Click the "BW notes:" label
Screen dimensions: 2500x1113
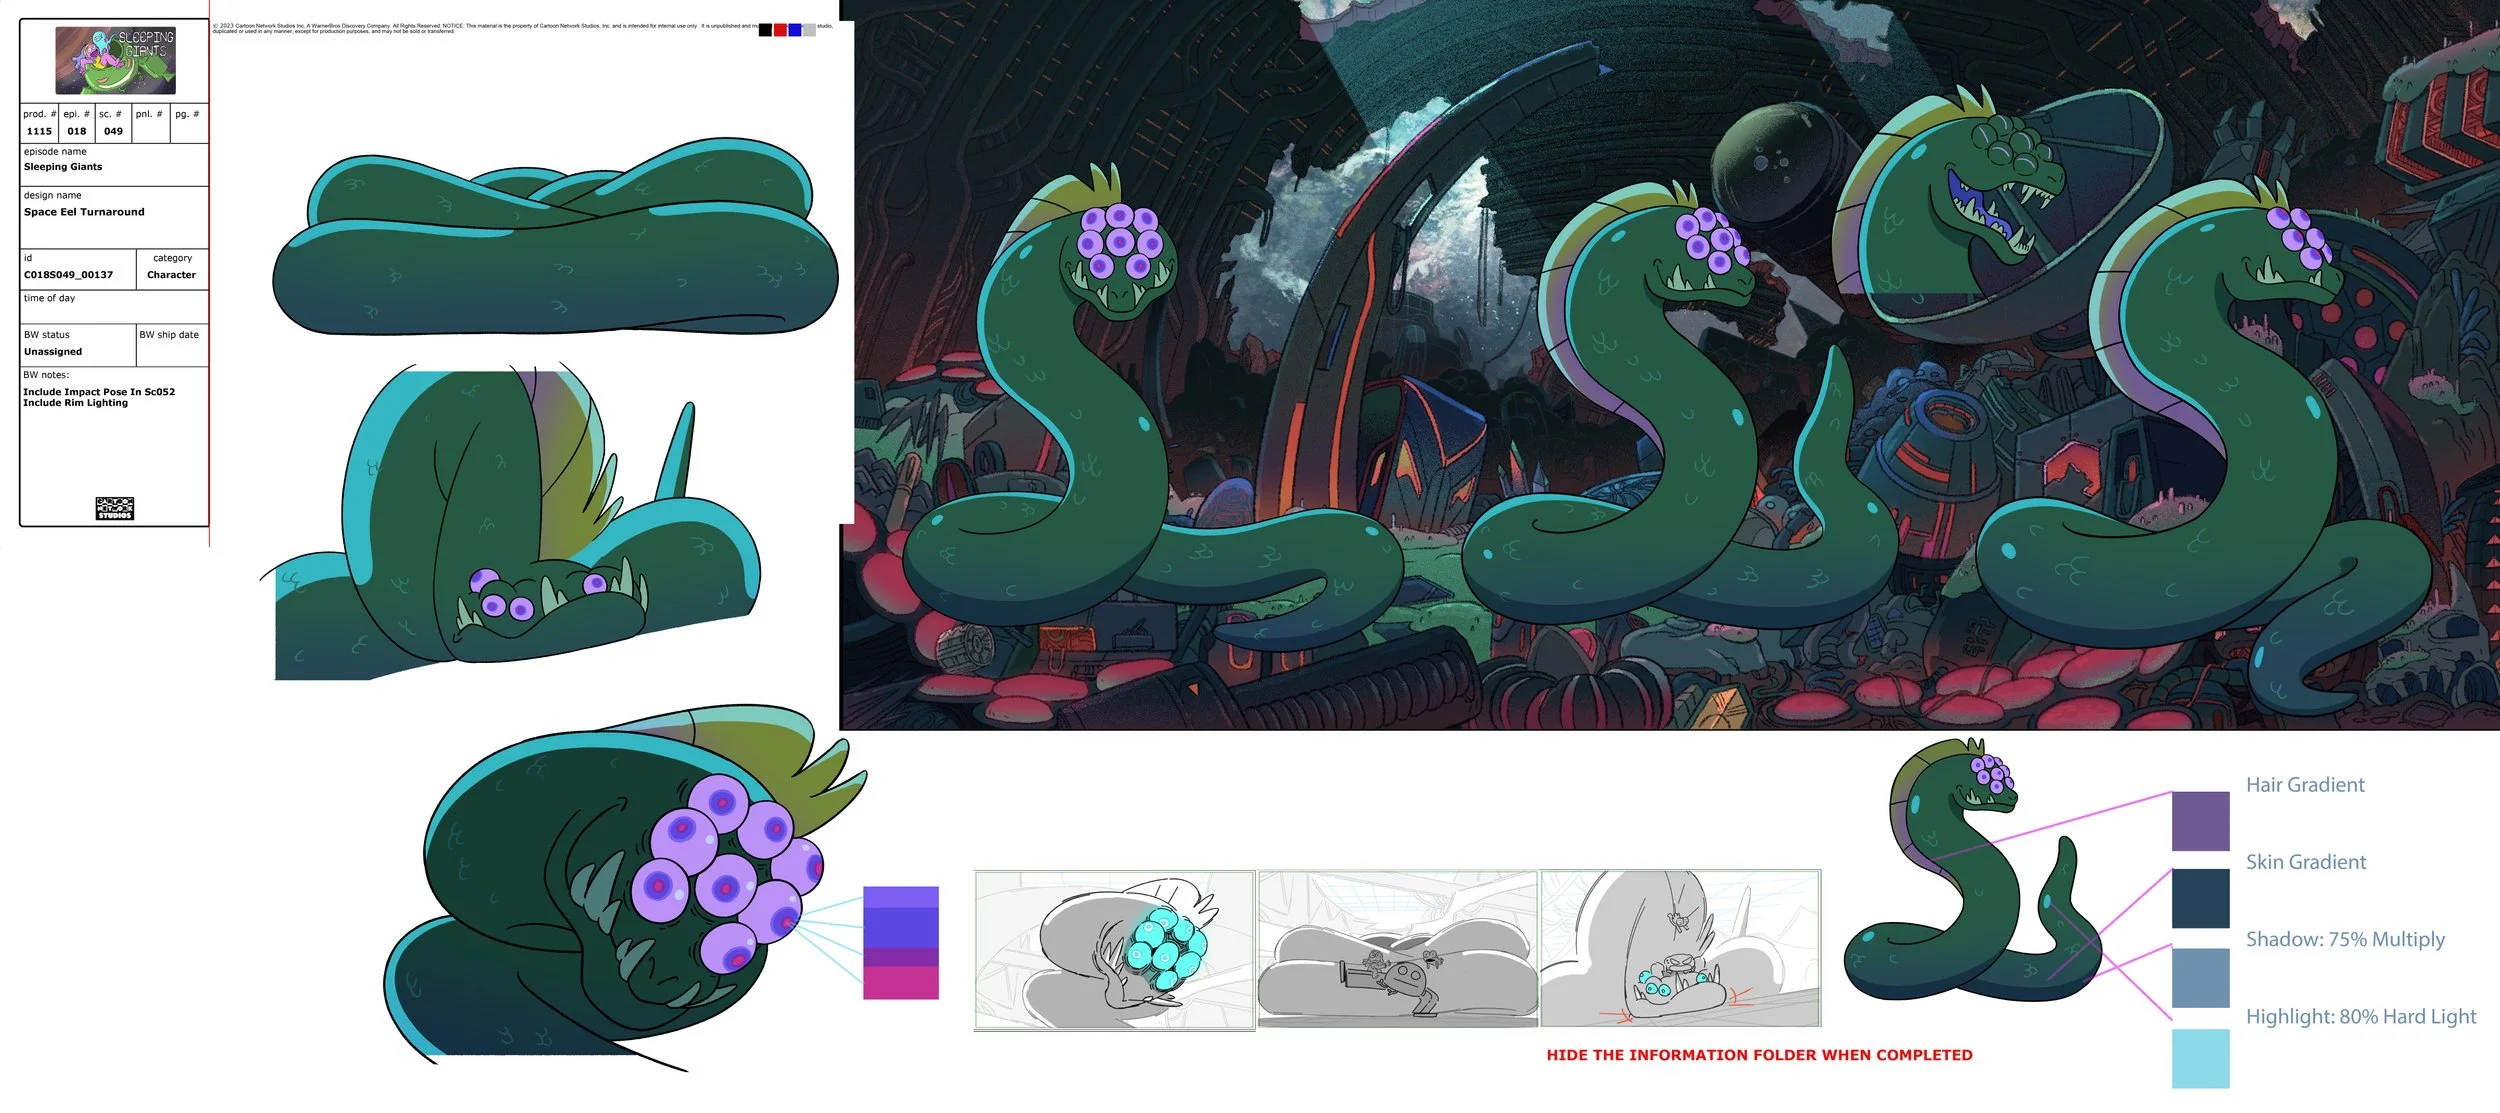pos(46,375)
